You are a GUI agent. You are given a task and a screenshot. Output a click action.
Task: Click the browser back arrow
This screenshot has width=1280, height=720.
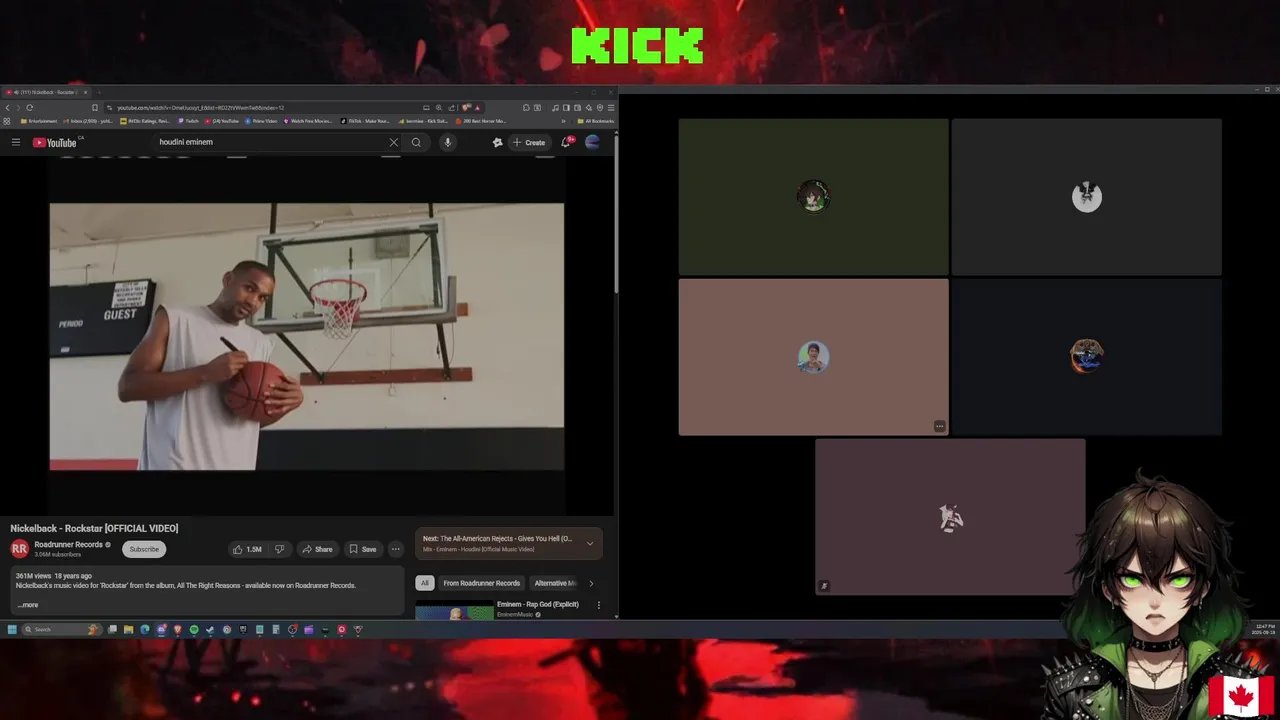point(7,107)
